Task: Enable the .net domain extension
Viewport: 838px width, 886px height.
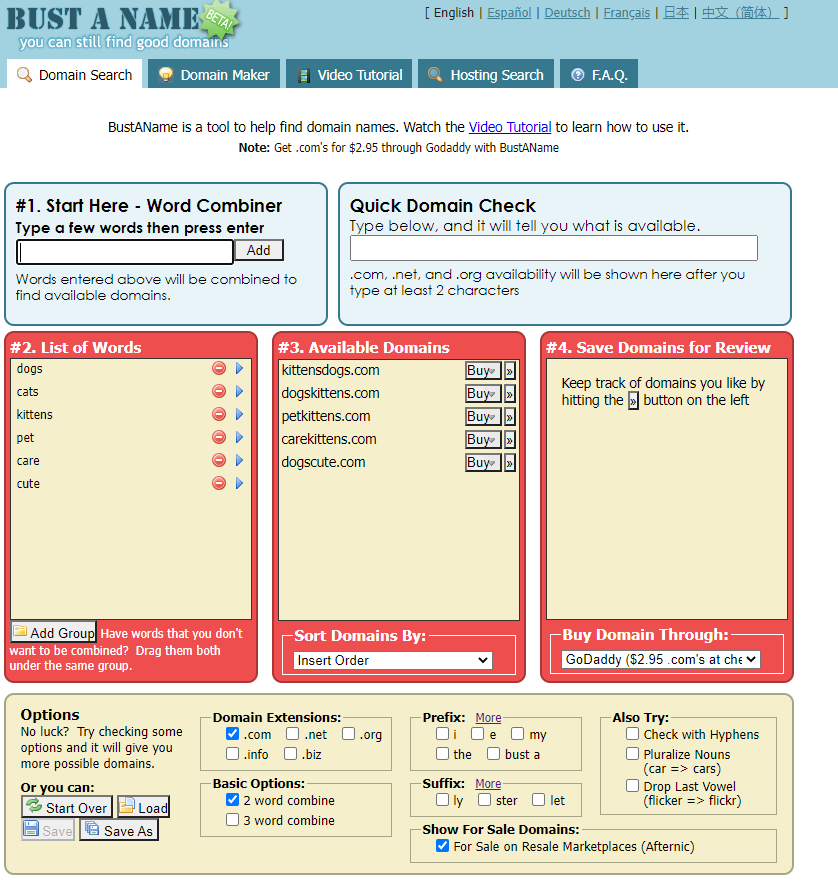Action: click(x=292, y=733)
